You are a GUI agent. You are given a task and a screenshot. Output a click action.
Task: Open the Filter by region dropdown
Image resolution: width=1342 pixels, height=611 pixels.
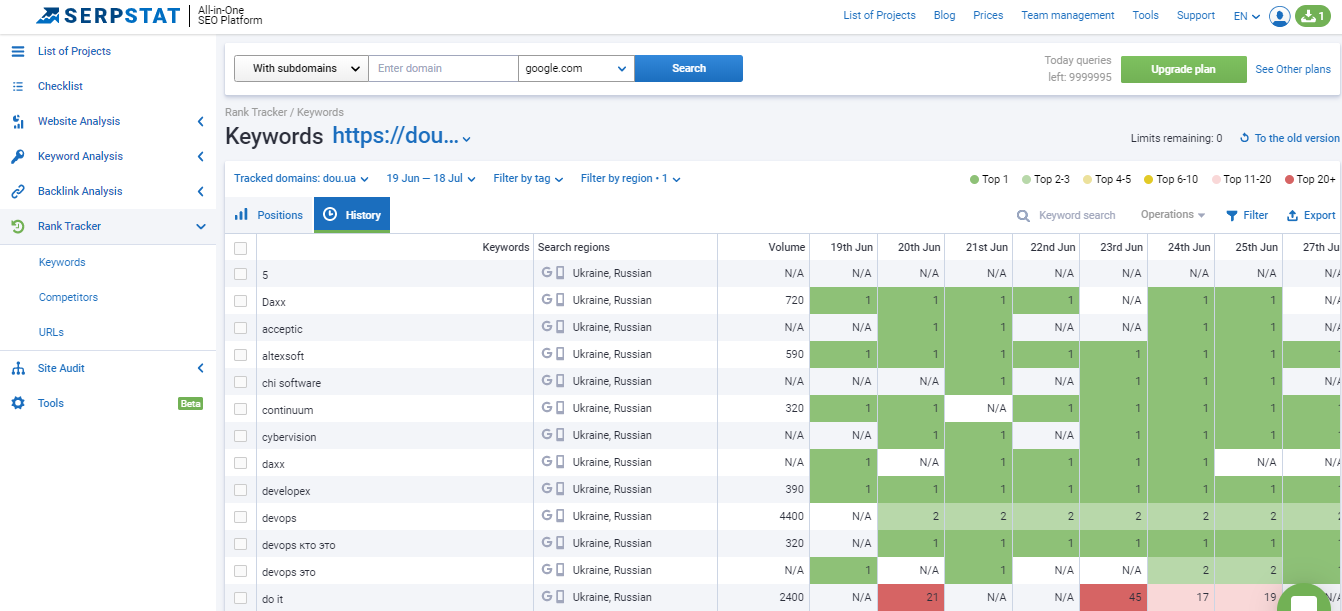(x=630, y=178)
